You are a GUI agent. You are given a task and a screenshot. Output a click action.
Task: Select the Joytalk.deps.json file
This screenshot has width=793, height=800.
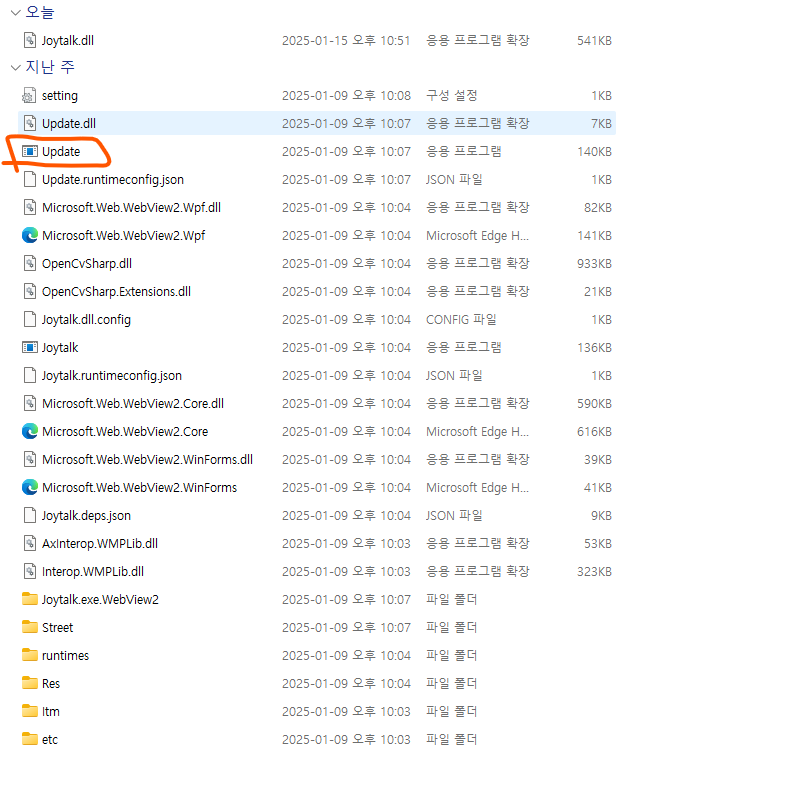86,516
